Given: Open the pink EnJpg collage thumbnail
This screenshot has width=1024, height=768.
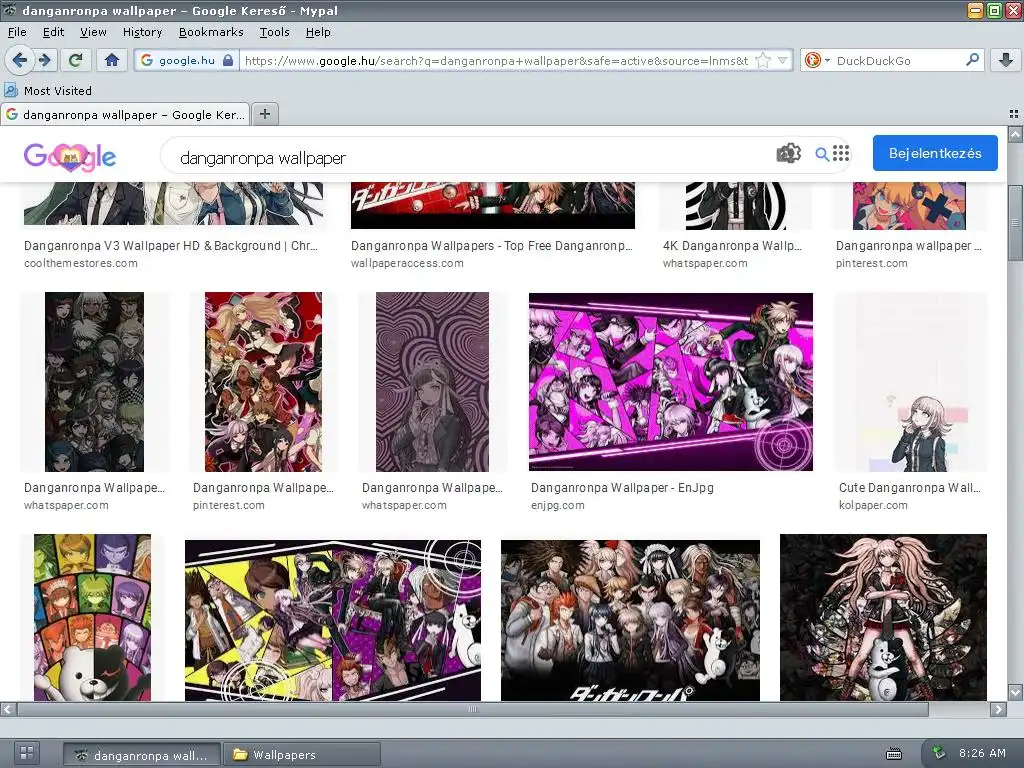Looking at the screenshot, I should pyautogui.click(x=671, y=382).
